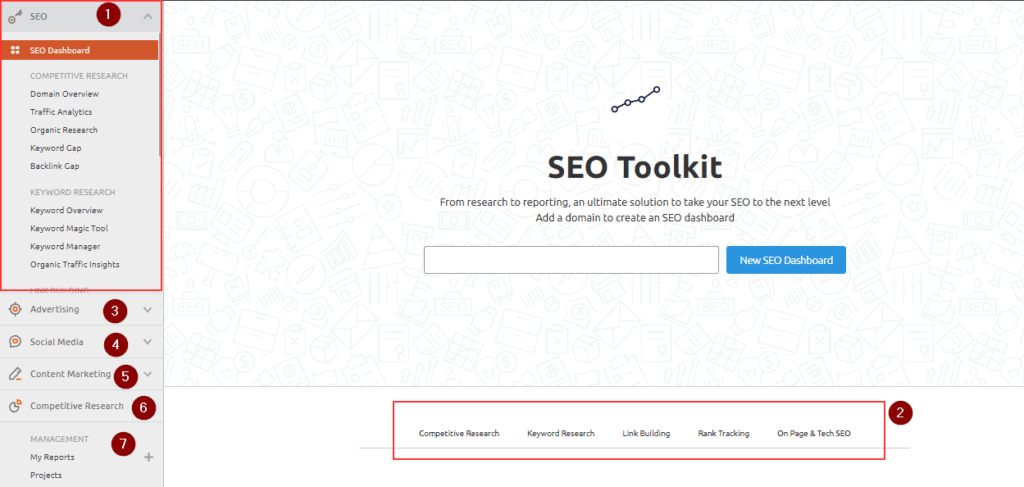Expand the Social Media section chevron
1024x487 pixels.
(x=147, y=342)
